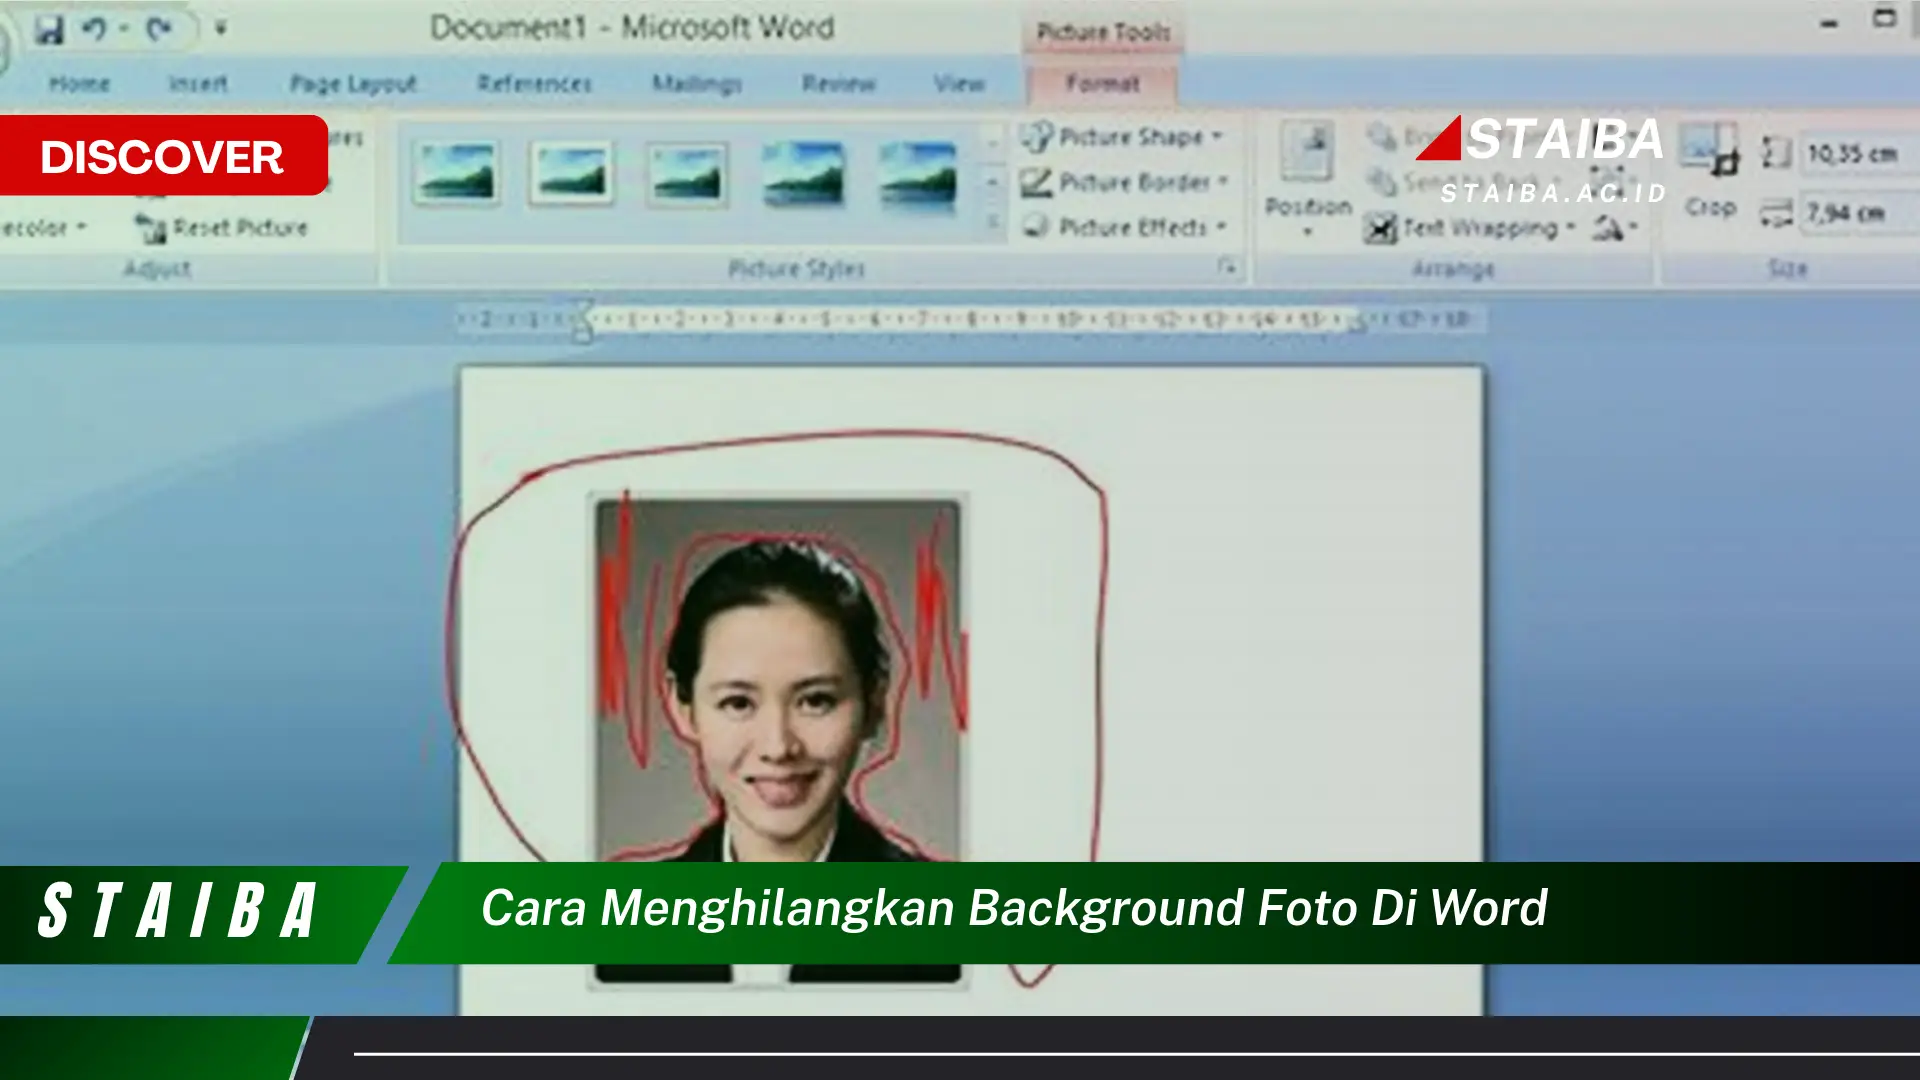The width and height of the screenshot is (1920, 1080).
Task: Apply the fifth picture style thumbnail
Action: pyautogui.click(x=918, y=173)
